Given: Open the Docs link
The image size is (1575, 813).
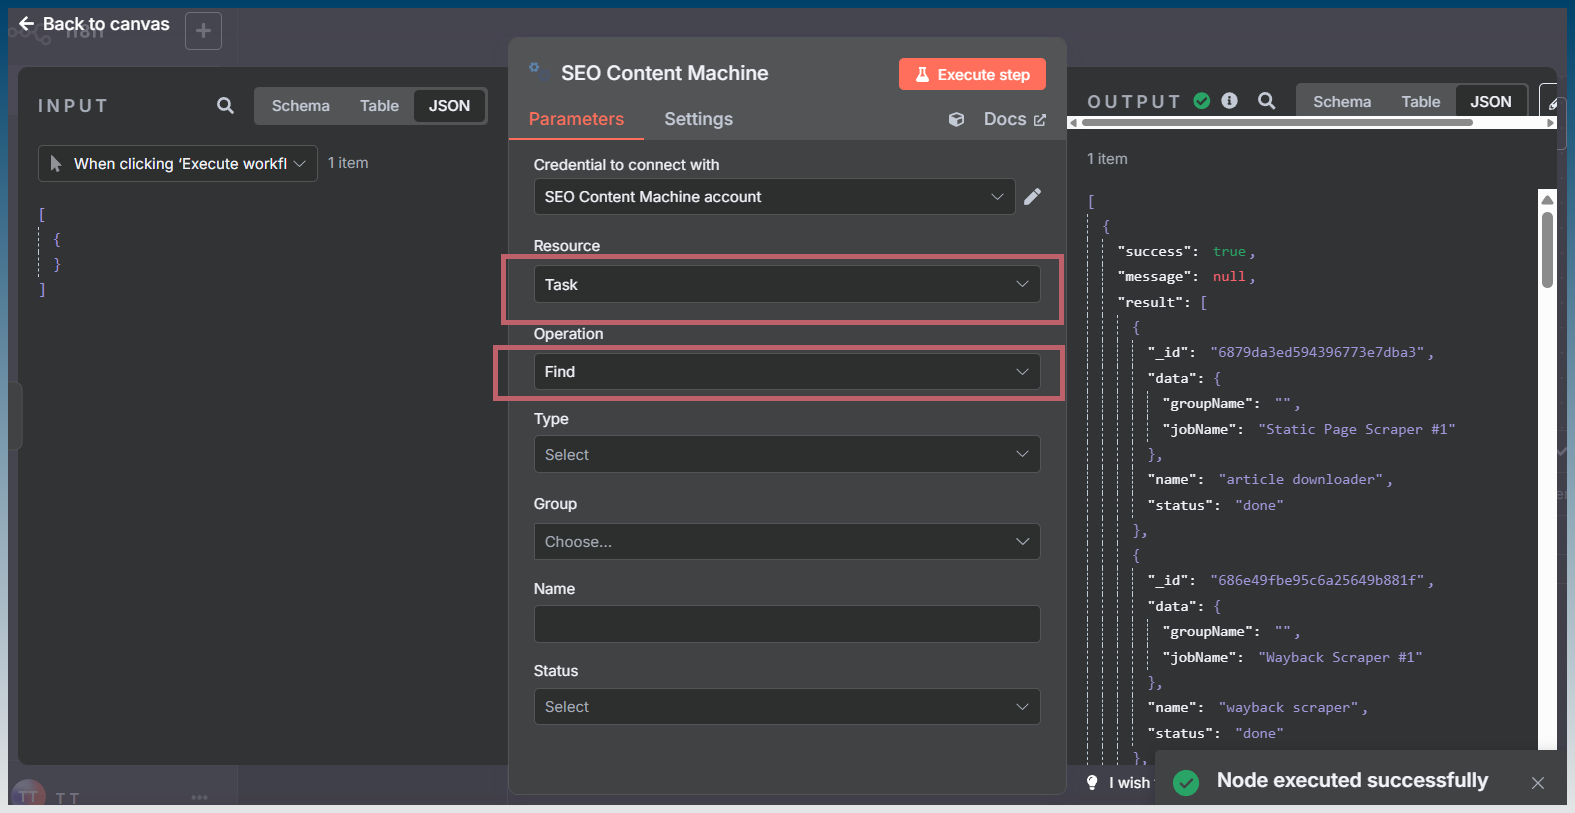Looking at the screenshot, I should tap(1014, 119).
